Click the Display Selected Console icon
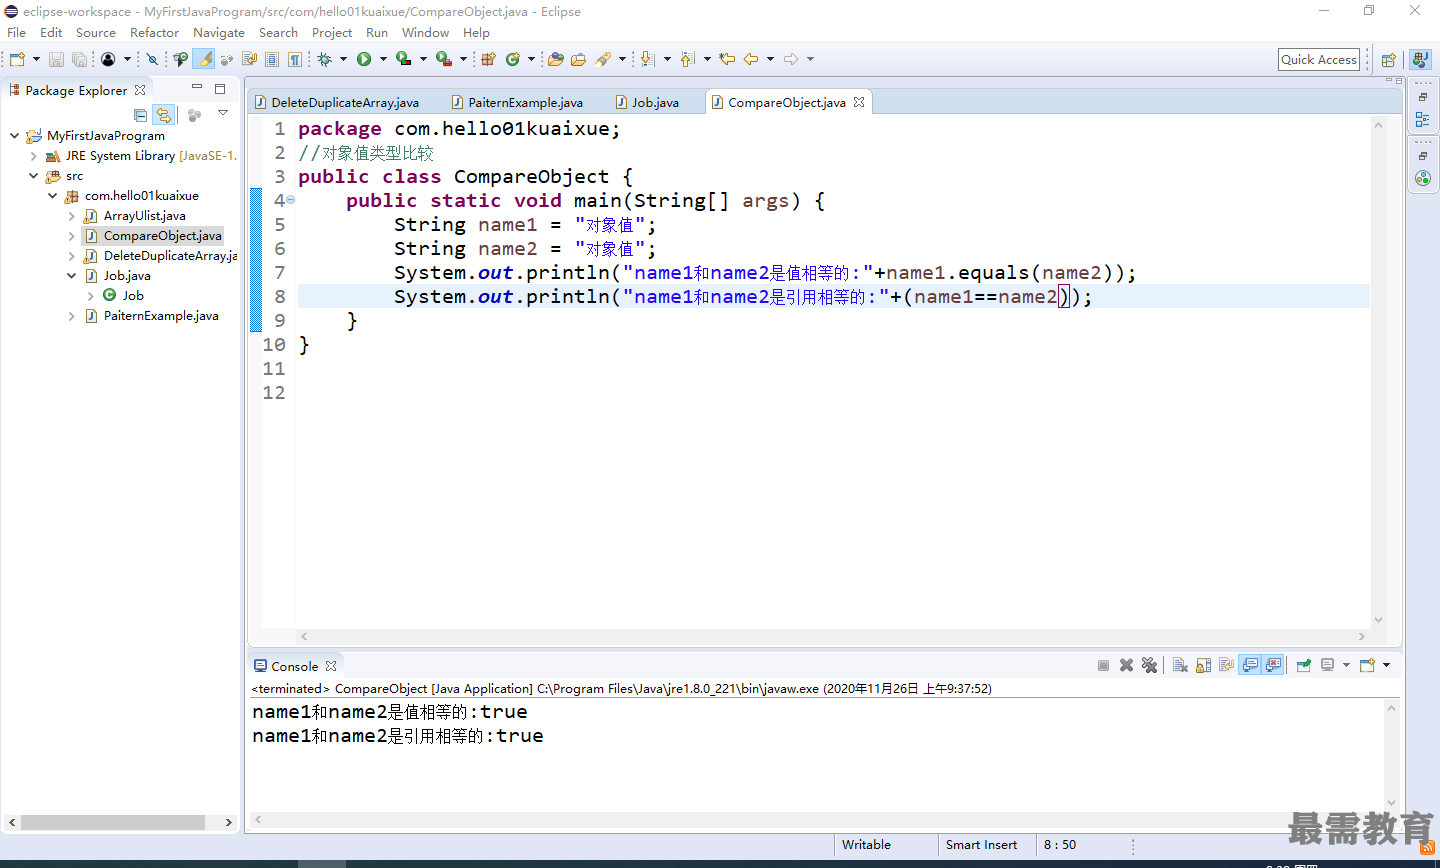The height and width of the screenshot is (868, 1440). pos(1327,665)
